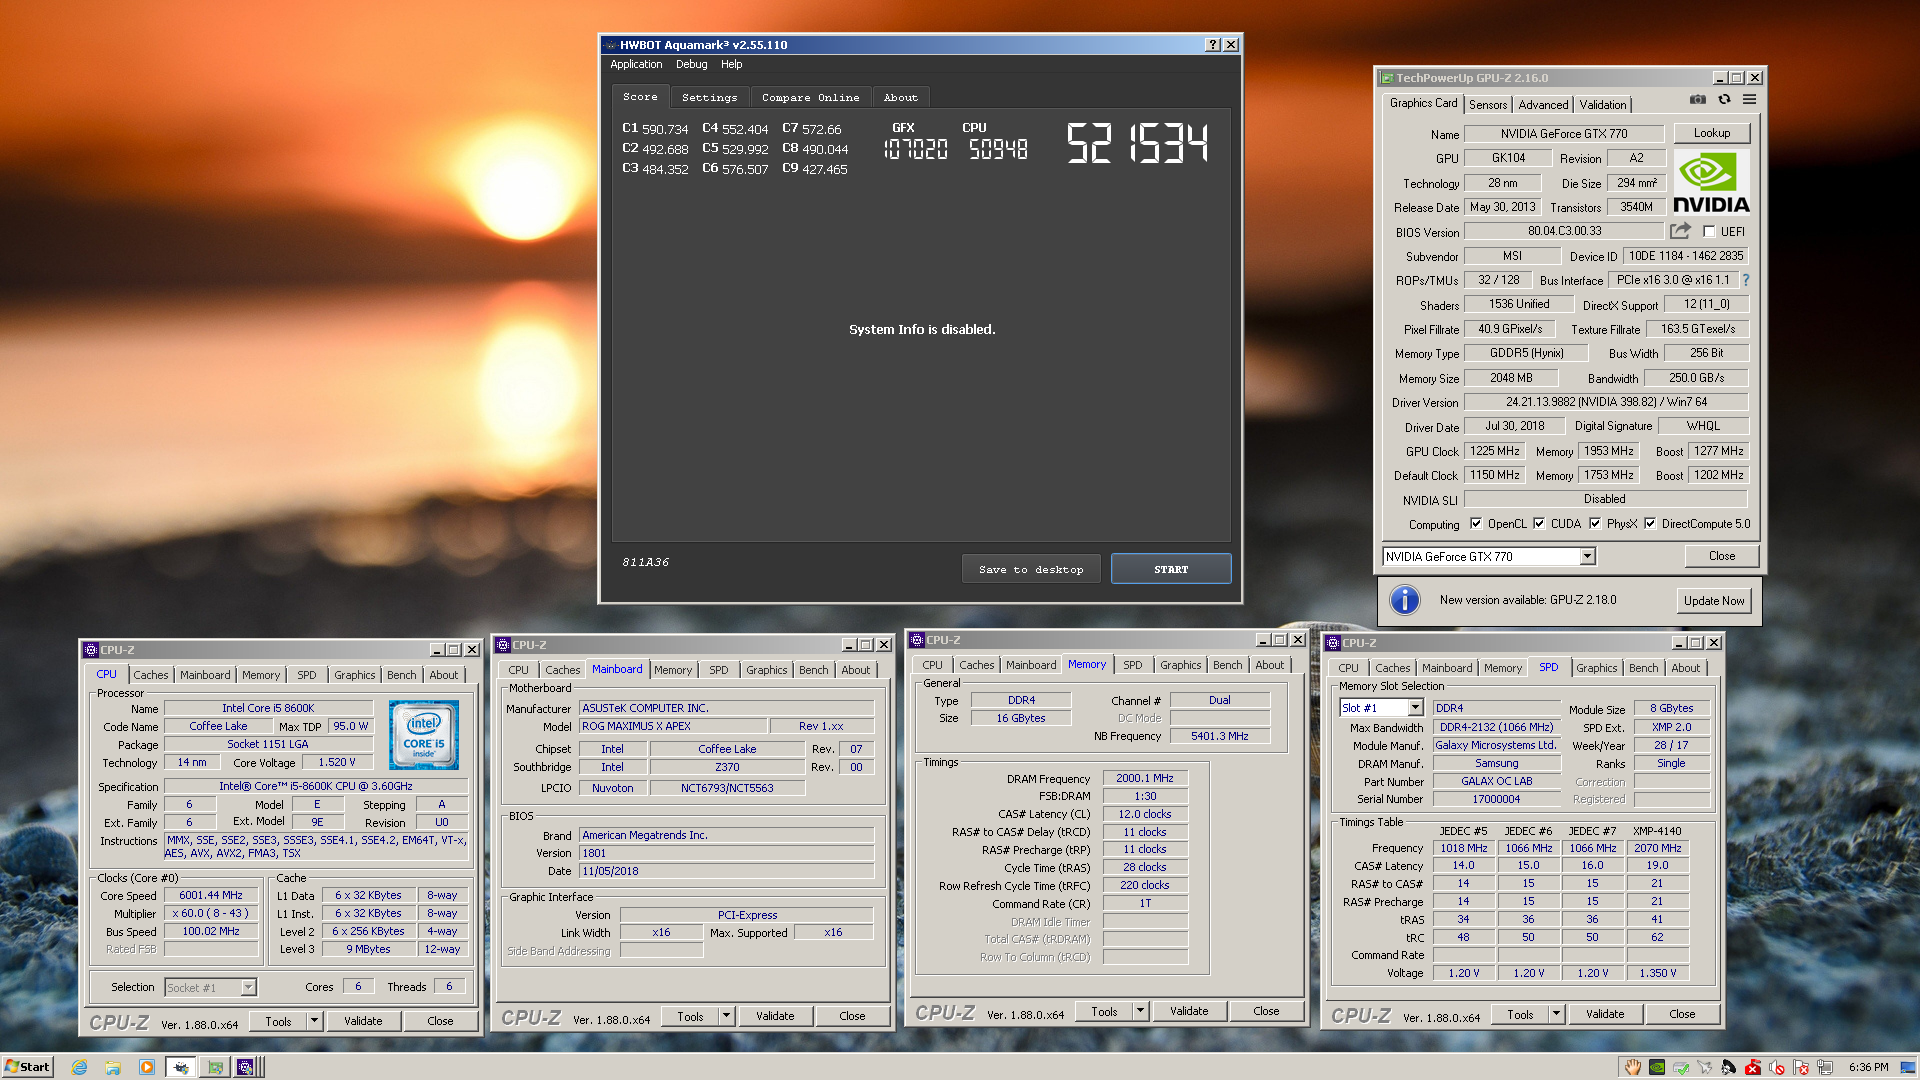The height and width of the screenshot is (1080, 1920).
Task: Click the taskbar clock showing 6:36 PM
Action: point(1869,1067)
